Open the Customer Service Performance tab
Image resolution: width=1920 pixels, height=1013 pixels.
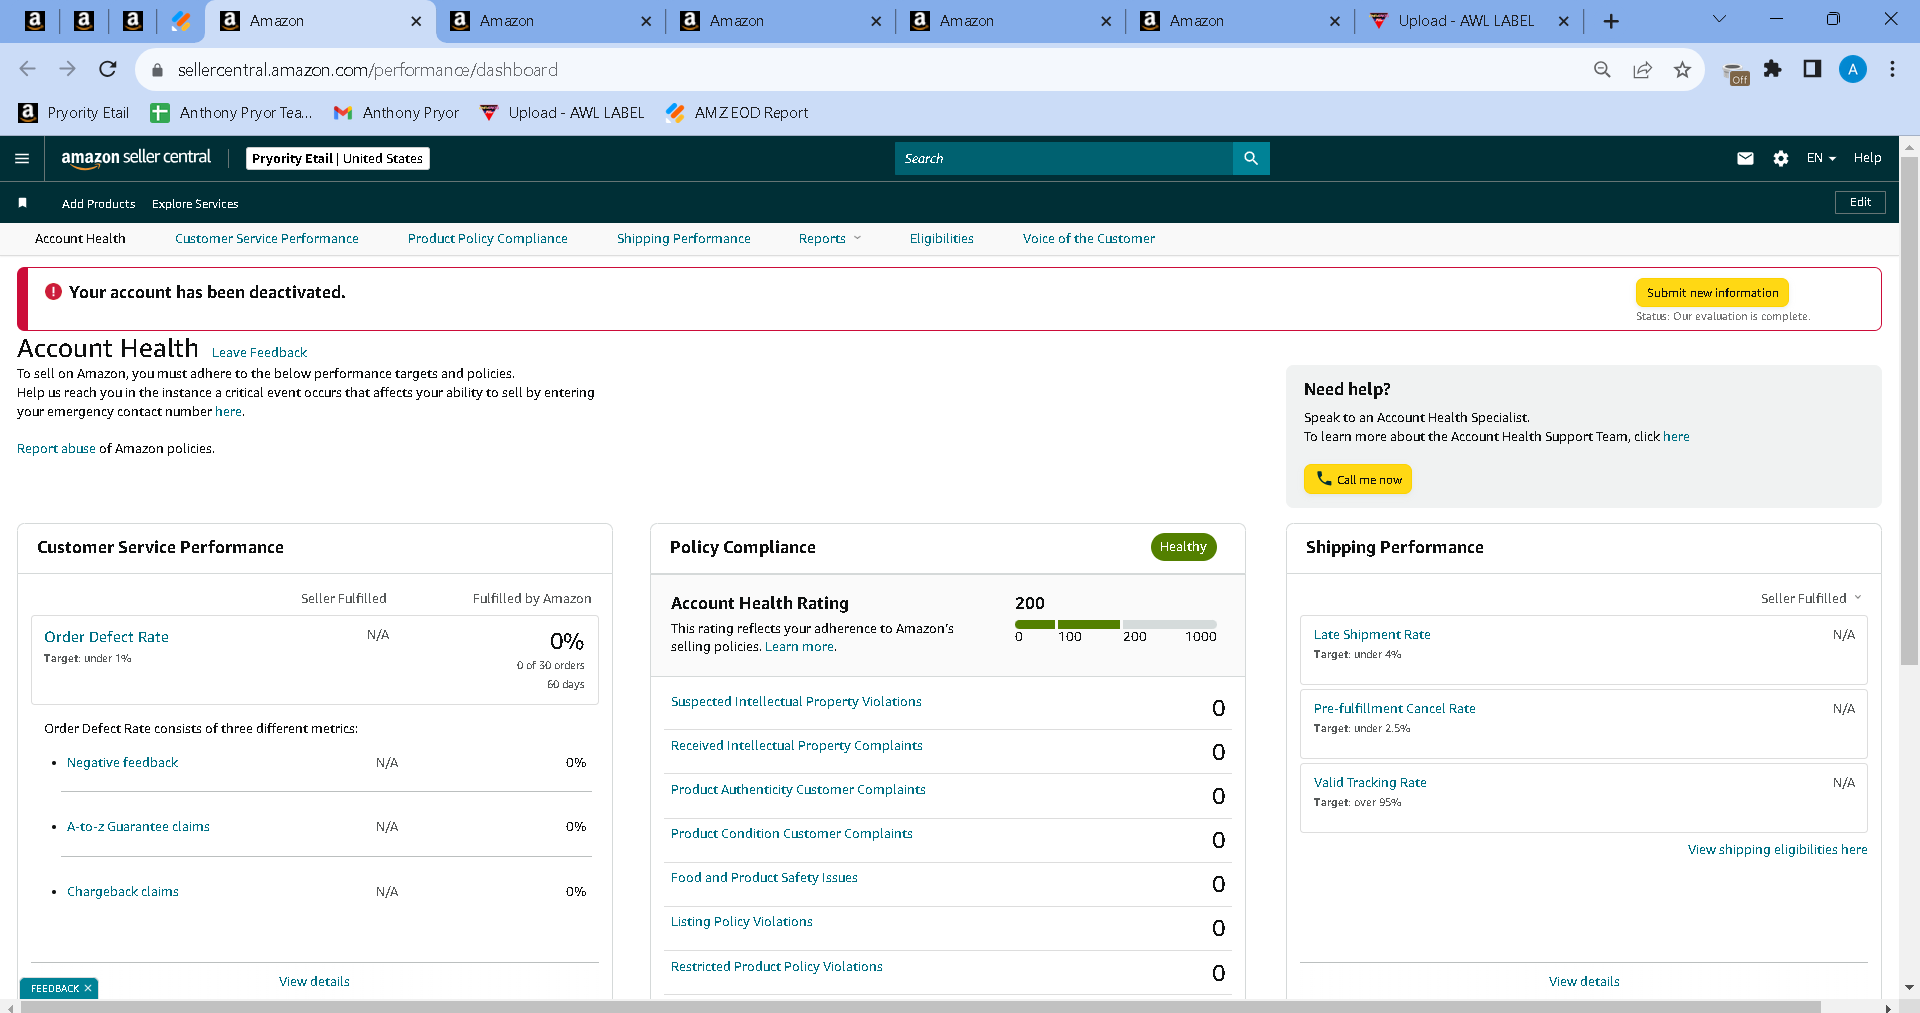tap(266, 238)
